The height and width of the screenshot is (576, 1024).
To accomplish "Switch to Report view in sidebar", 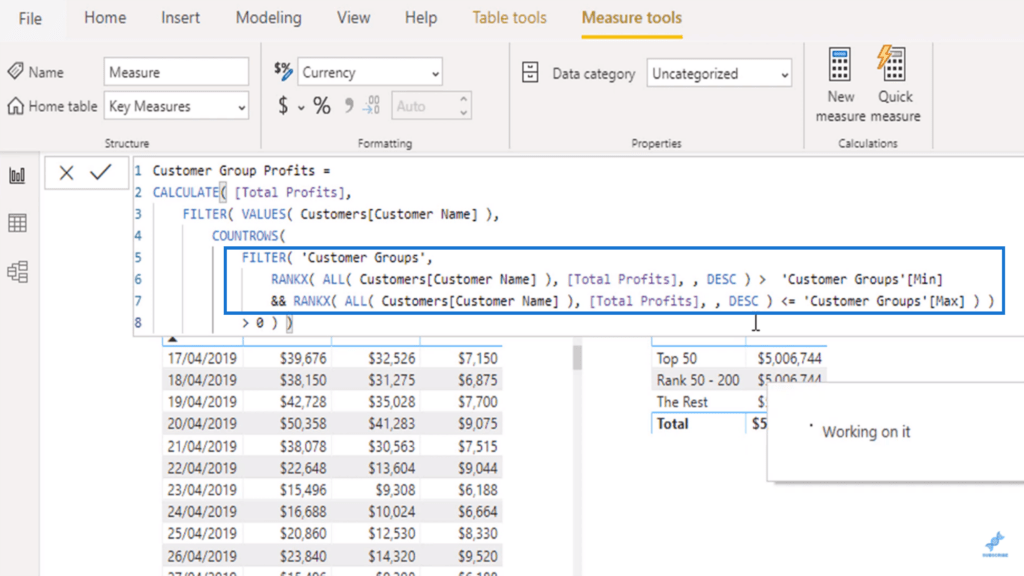I will pyautogui.click(x=18, y=175).
